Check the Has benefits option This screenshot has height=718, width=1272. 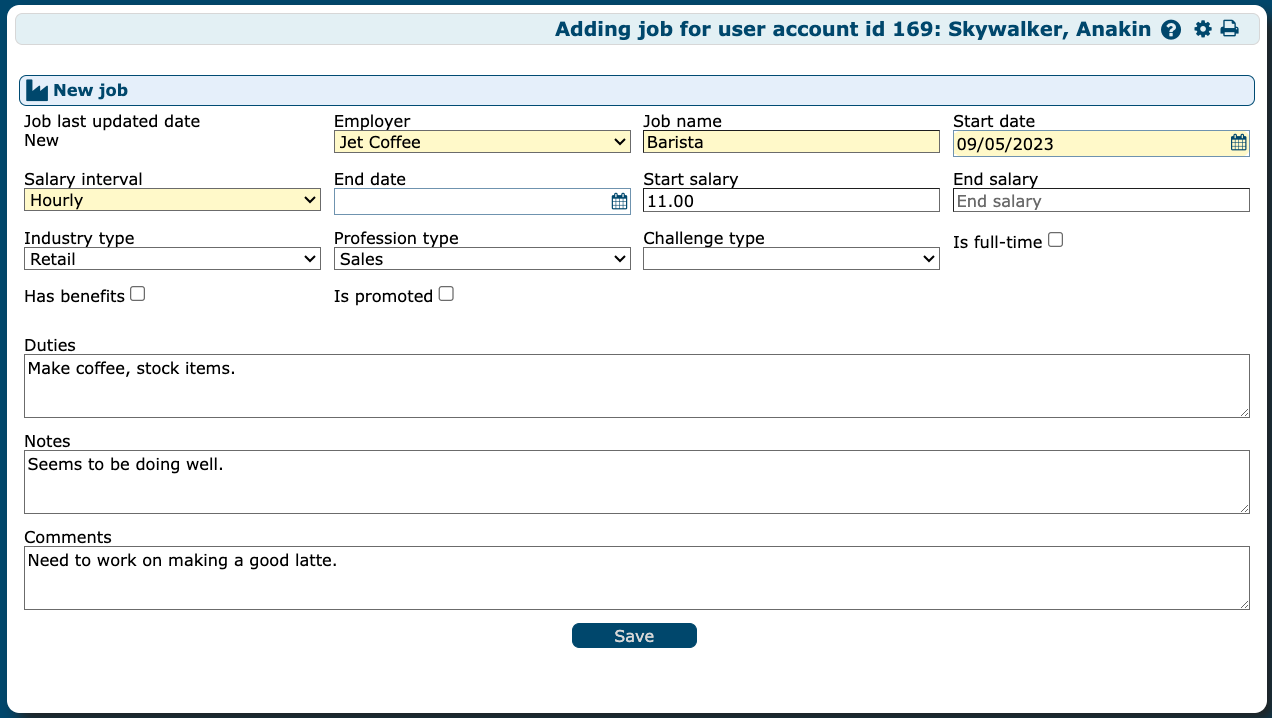click(x=137, y=293)
